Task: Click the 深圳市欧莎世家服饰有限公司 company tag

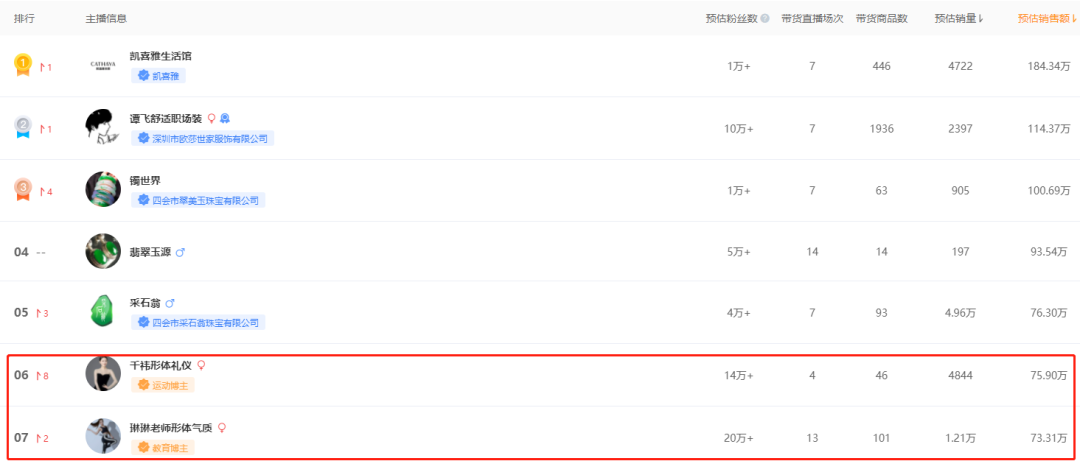Action: (203, 138)
